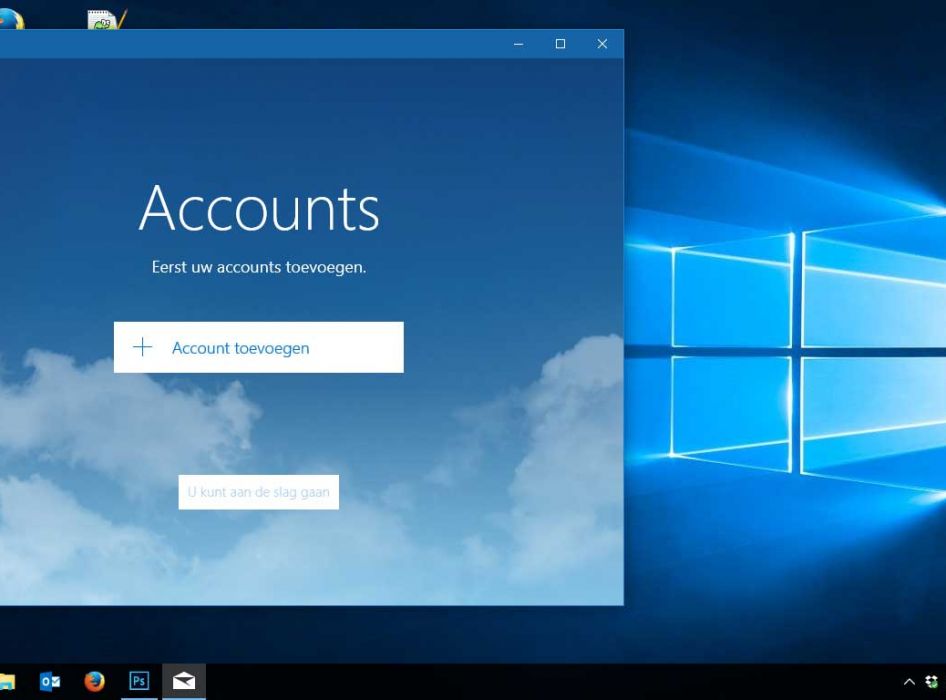Click the Accounts heading text

pos(259,208)
